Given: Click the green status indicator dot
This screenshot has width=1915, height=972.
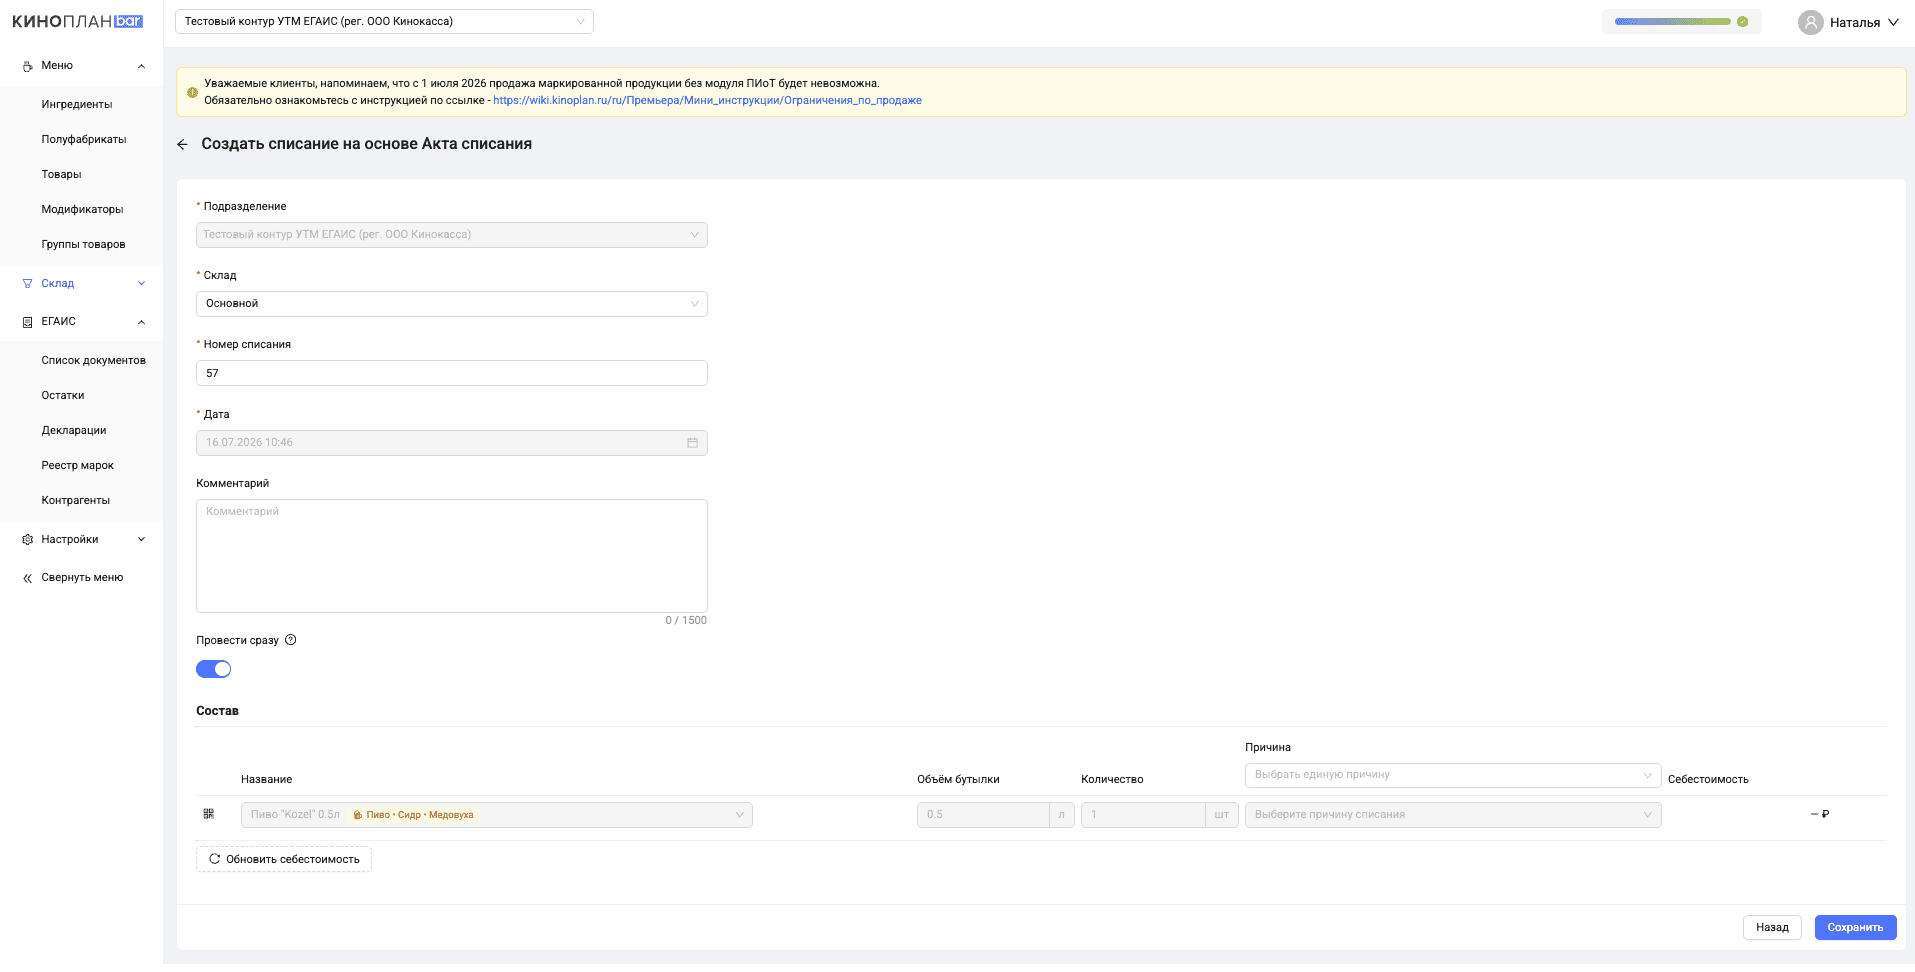Looking at the screenshot, I should coord(1743,21).
